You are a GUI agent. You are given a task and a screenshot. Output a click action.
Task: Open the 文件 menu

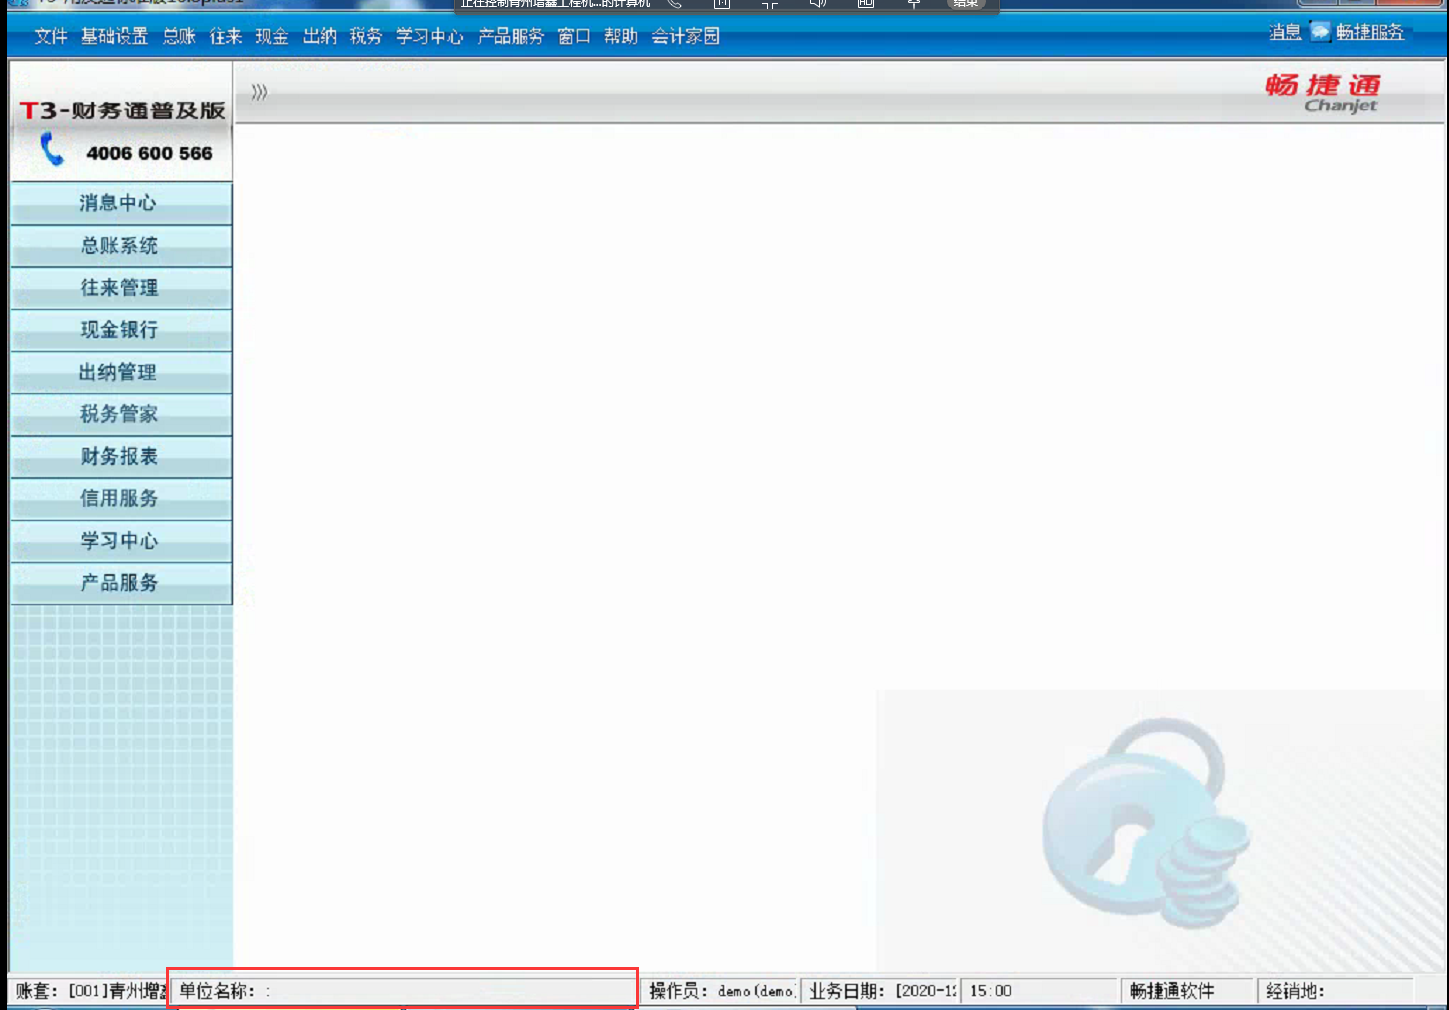click(x=51, y=36)
